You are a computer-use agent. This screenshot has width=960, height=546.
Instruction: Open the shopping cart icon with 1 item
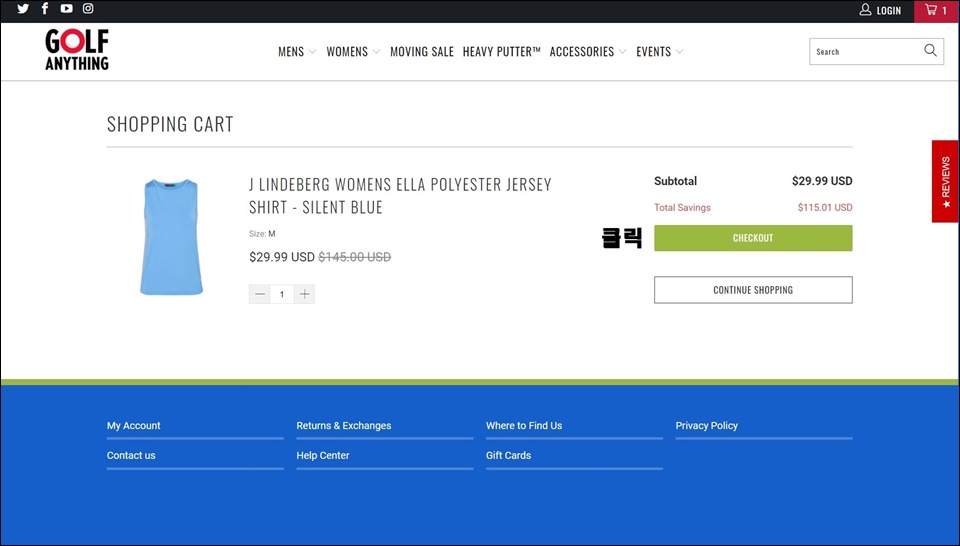click(x=936, y=10)
